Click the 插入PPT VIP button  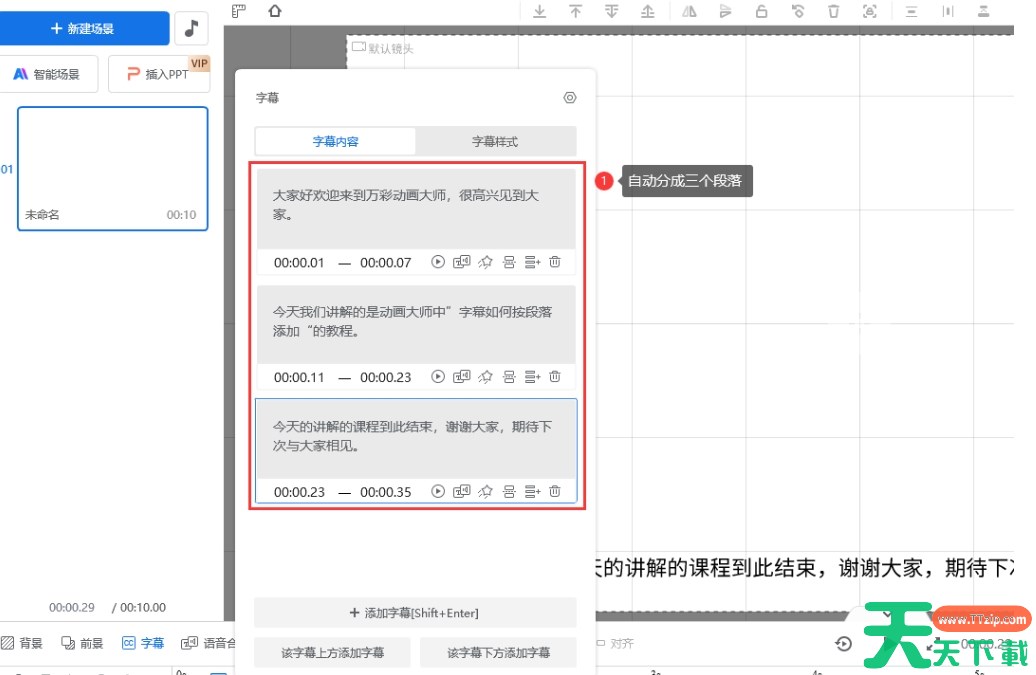159,73
